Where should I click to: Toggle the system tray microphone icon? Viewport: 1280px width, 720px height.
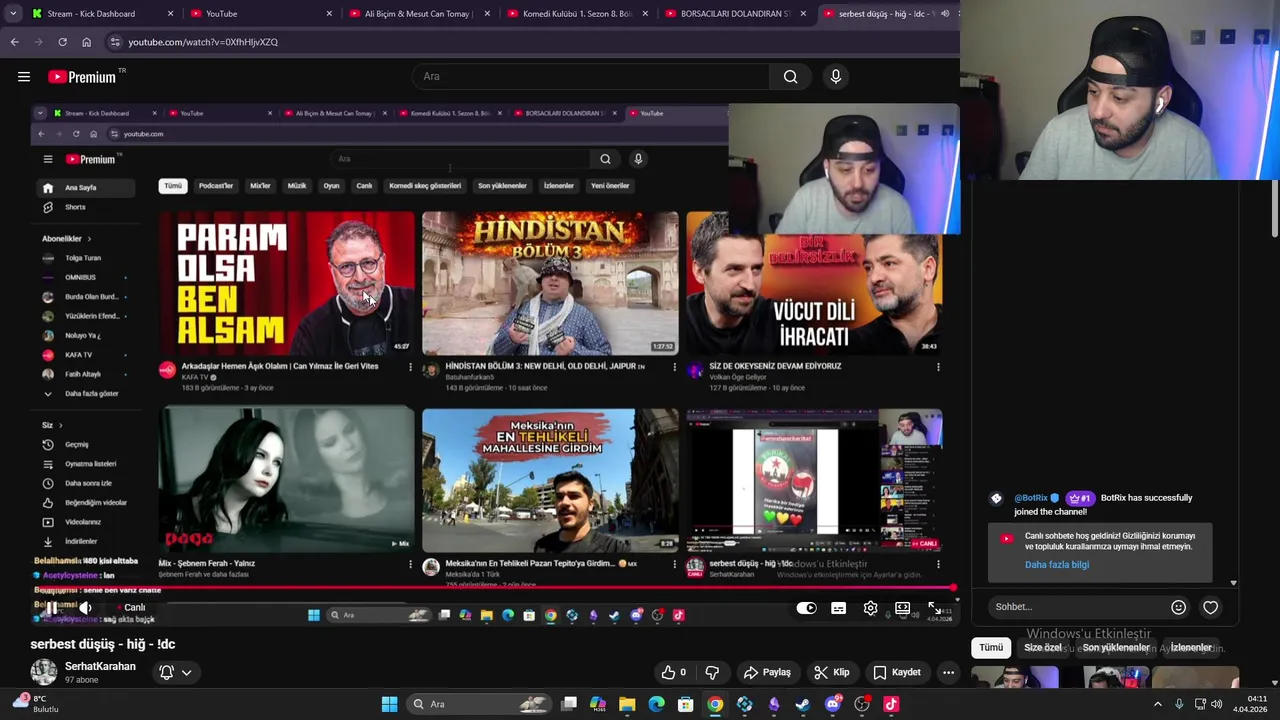tap(1179, 704)
